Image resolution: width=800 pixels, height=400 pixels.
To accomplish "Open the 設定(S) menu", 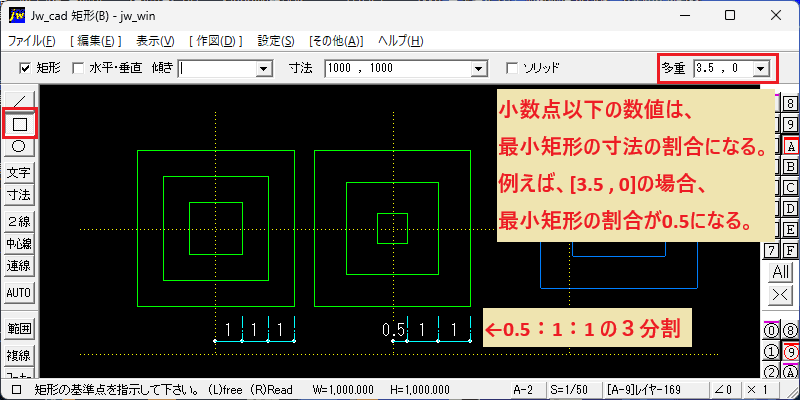I will pyautogui.click(x=276, y=41).
